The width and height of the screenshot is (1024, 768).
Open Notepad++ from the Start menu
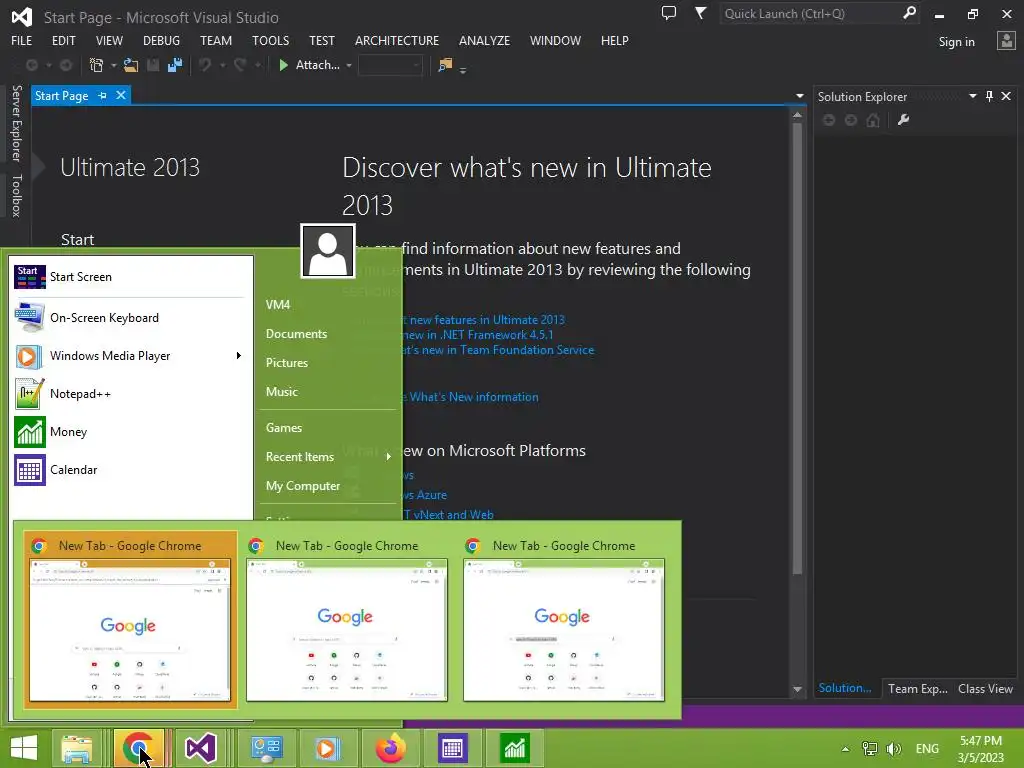[131, 394]
